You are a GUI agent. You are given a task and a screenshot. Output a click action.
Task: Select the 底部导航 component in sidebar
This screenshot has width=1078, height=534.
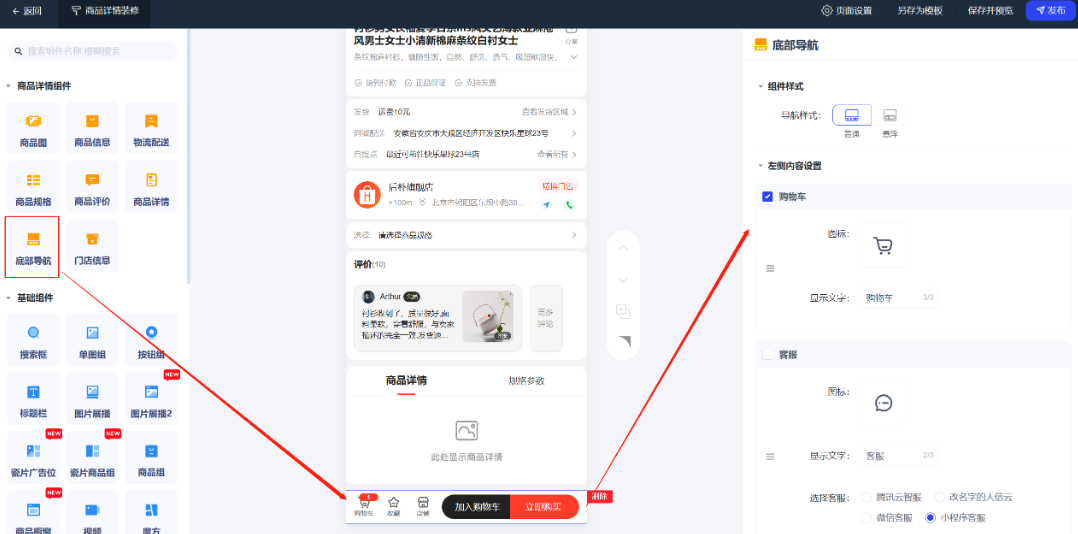33,246
